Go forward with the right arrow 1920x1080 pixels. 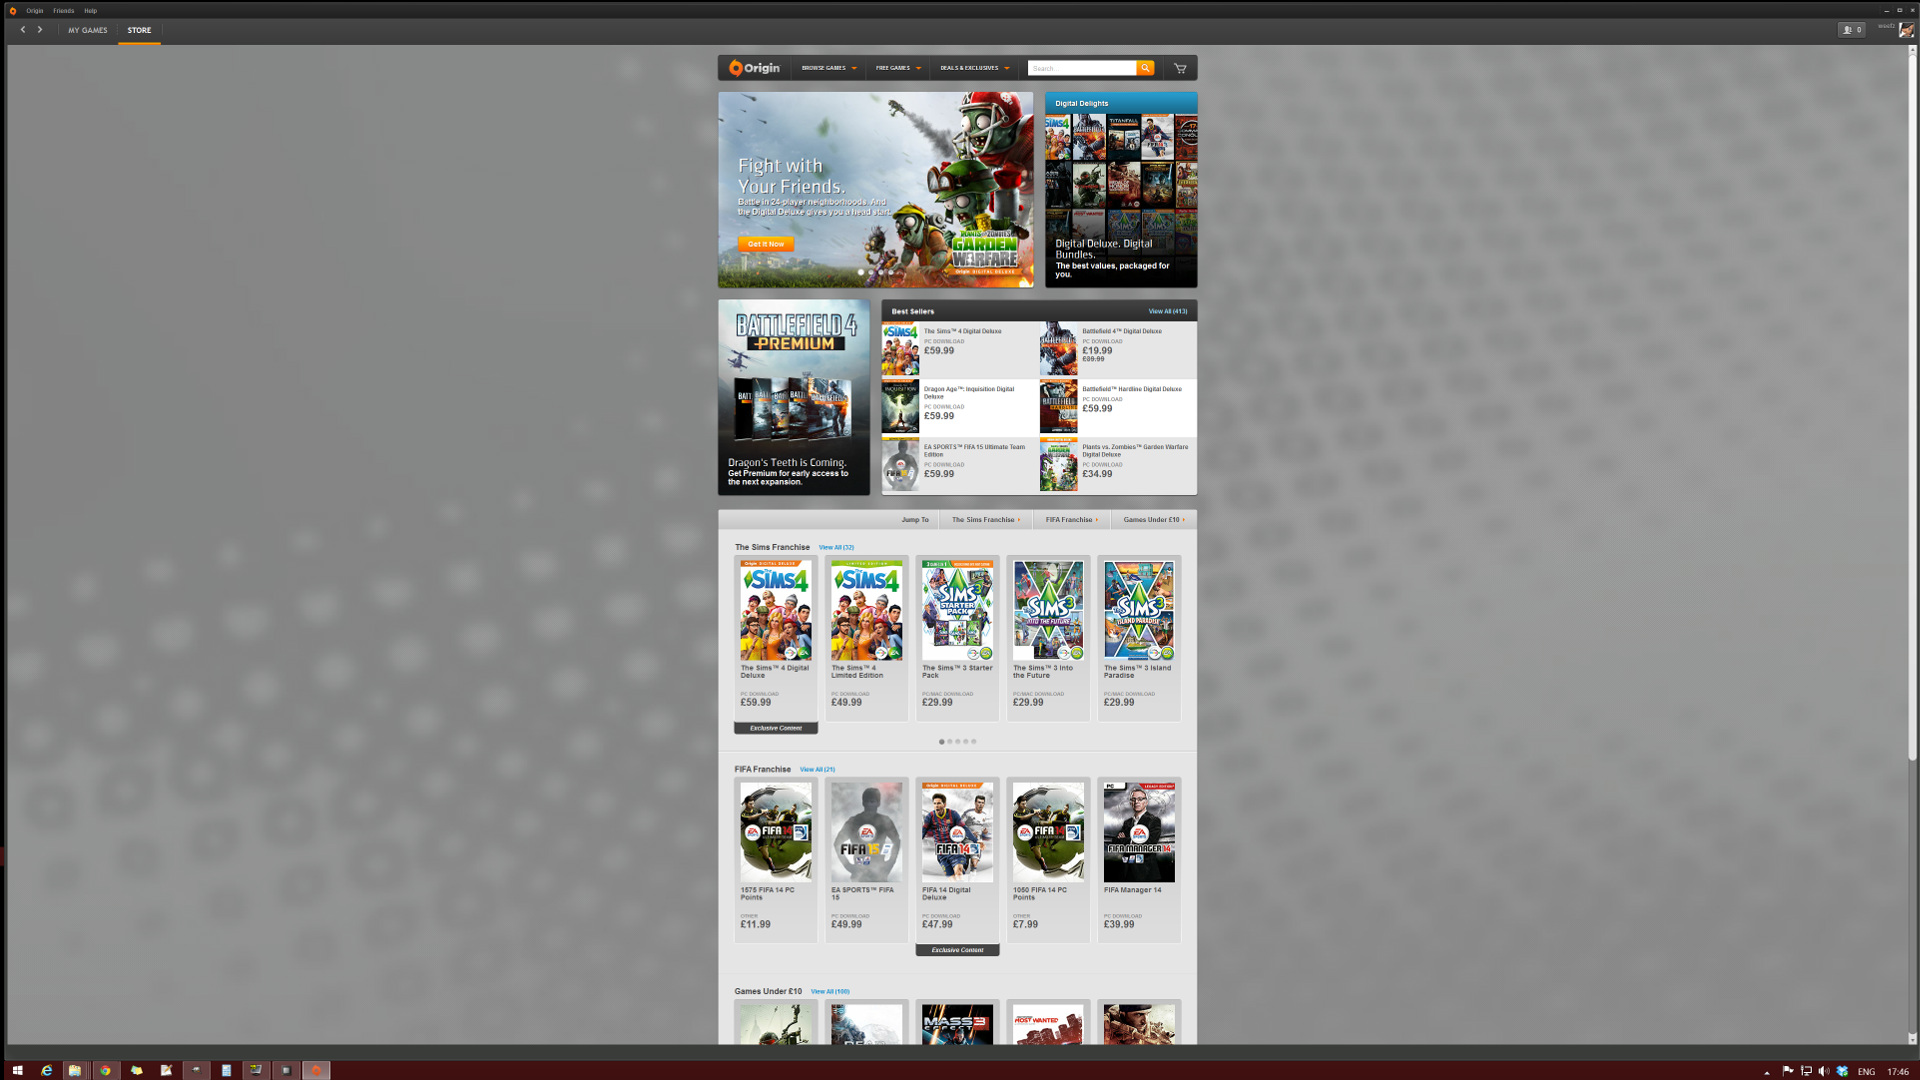[x=40, y=30]
